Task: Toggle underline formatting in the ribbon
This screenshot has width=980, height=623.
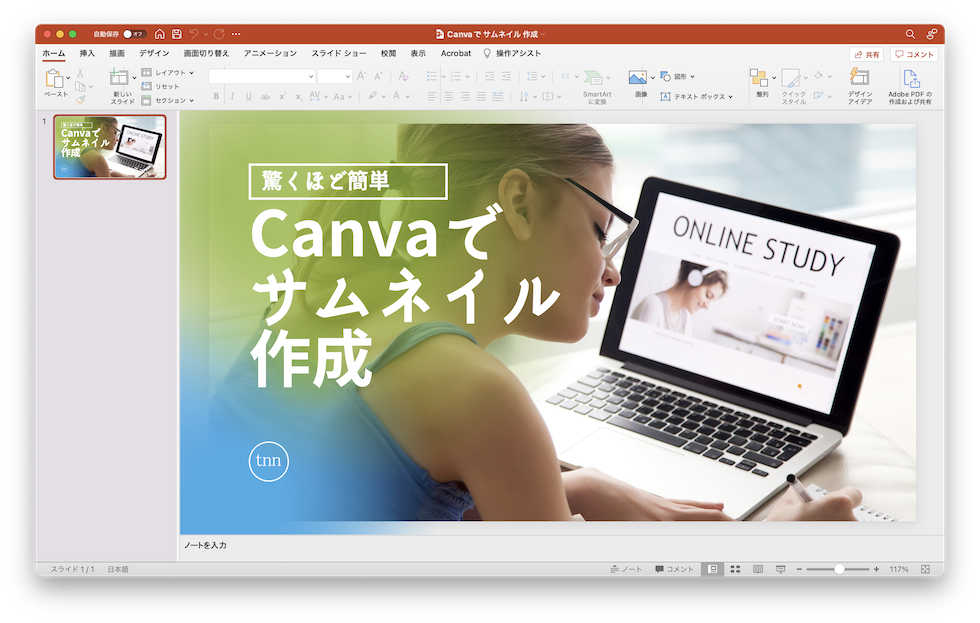Action: pos(248,97)
